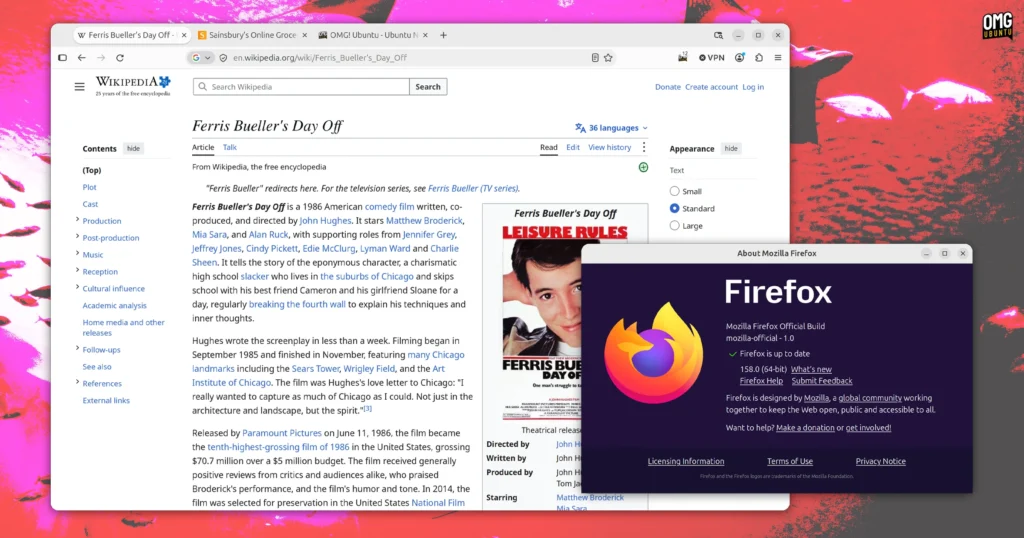Select the Large text size
Screen dimensions: 1024x538
click(x=675, y=225)
